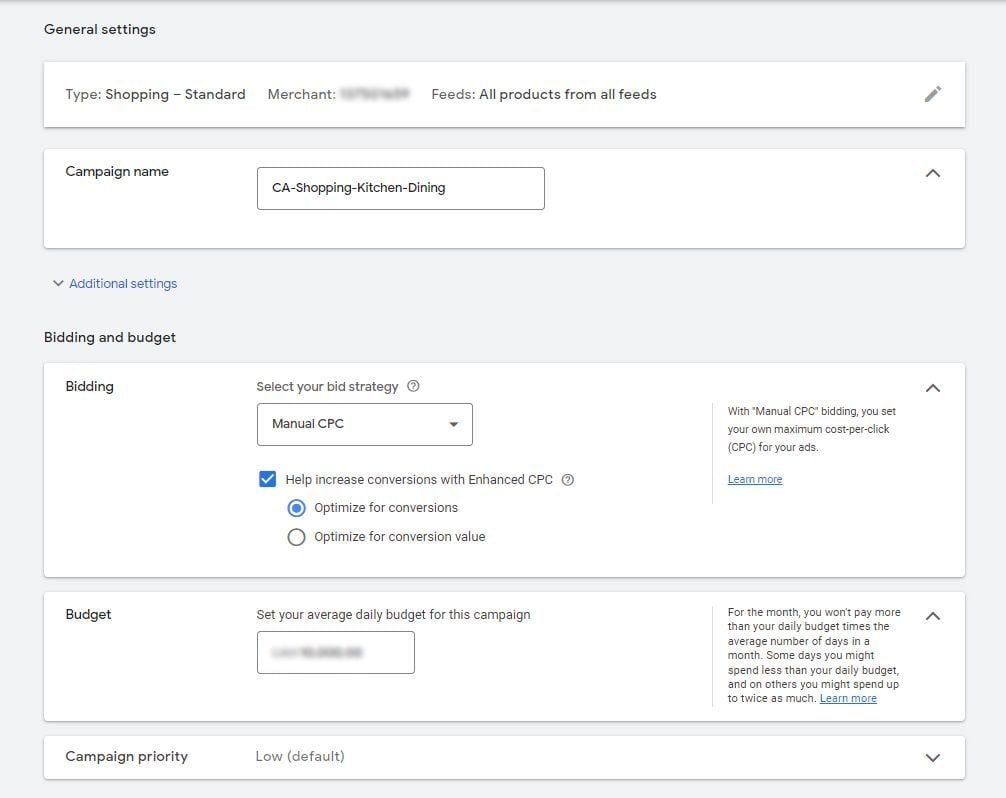Open Learn more about Manual CPC bidding
The image size is (1006, 798).
coord(754,479)
